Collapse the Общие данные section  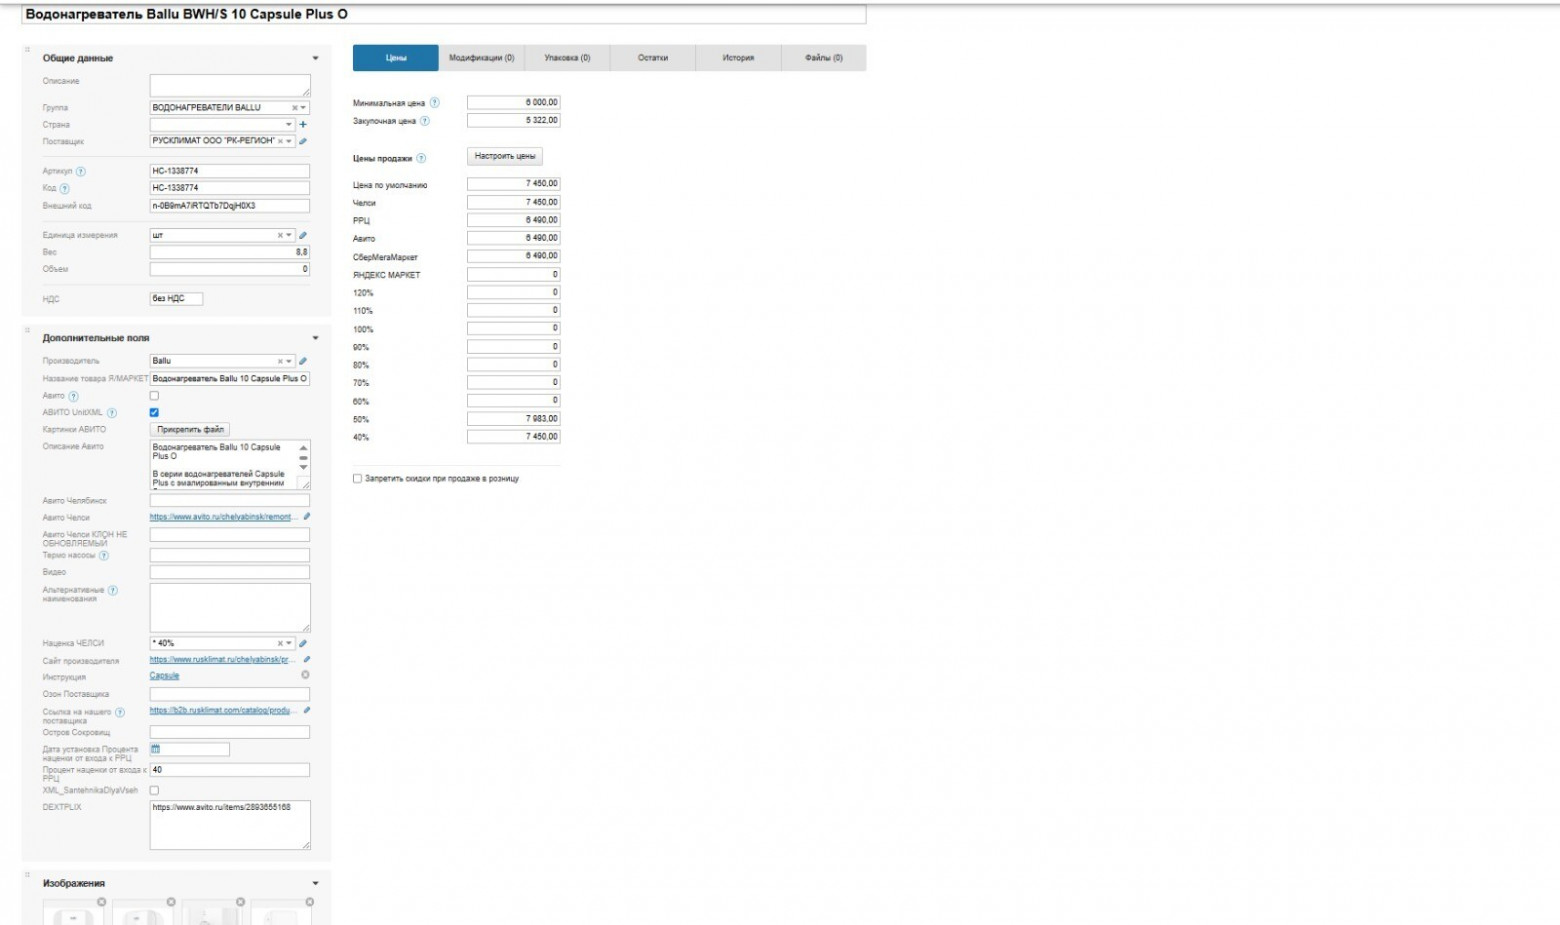click(x=316, y=58)
